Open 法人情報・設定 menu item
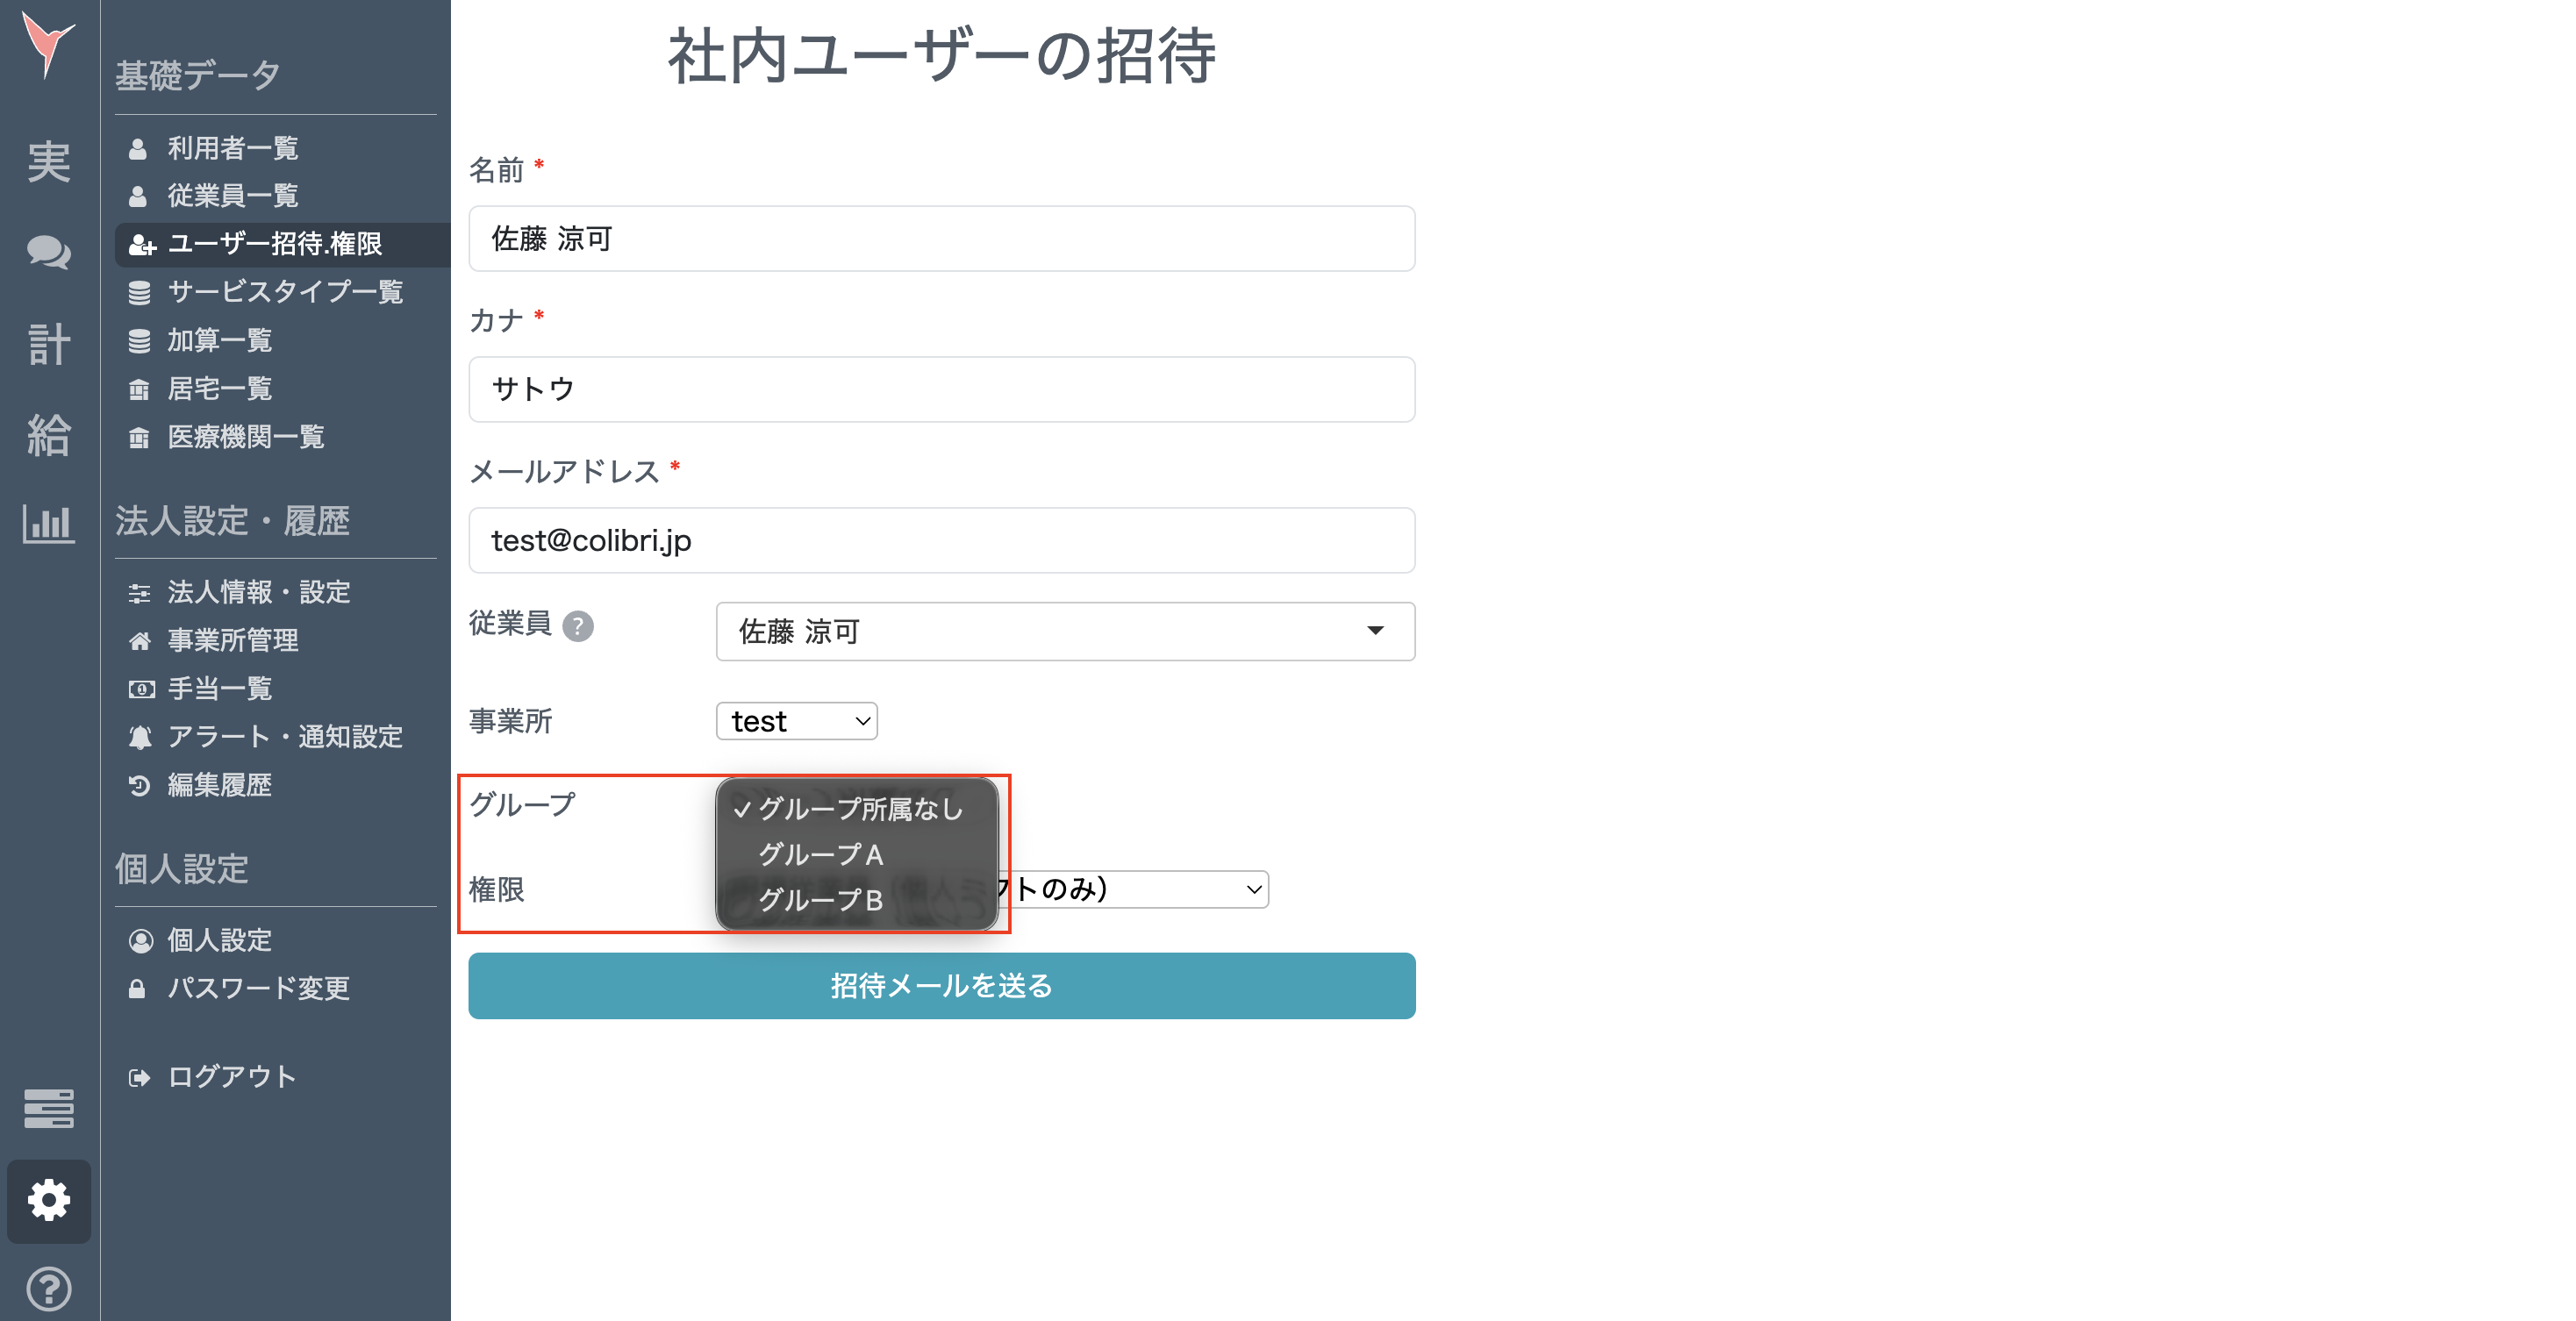Screen dimensions: 2576x1321 point(258,592)
